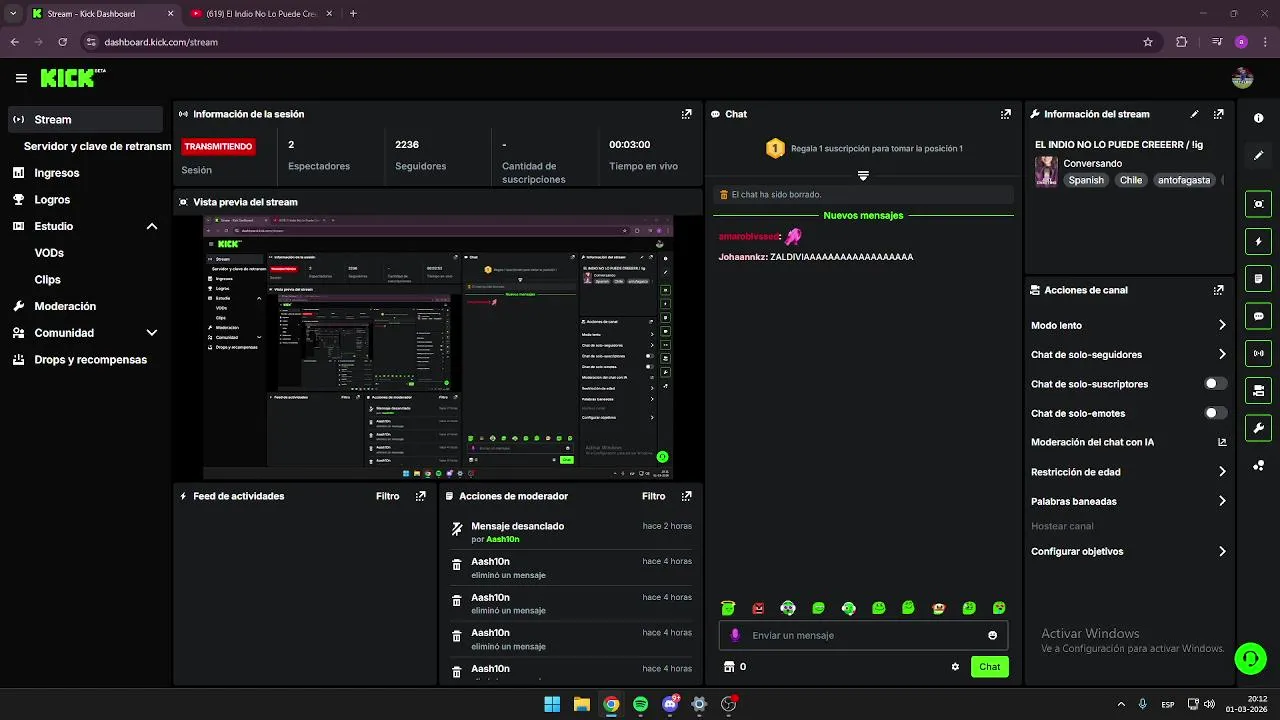Toggle the stream preview widget icon in right sidebar
This screenshot has width=1280, height=720.
(x=1258, y=204)
